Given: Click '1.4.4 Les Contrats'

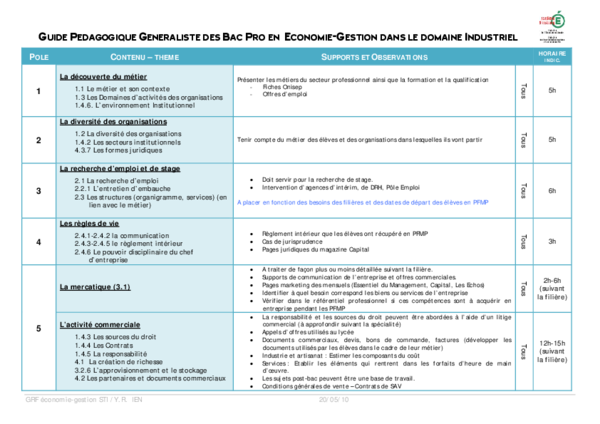Looking at the screenshot, I should [104, 345].
